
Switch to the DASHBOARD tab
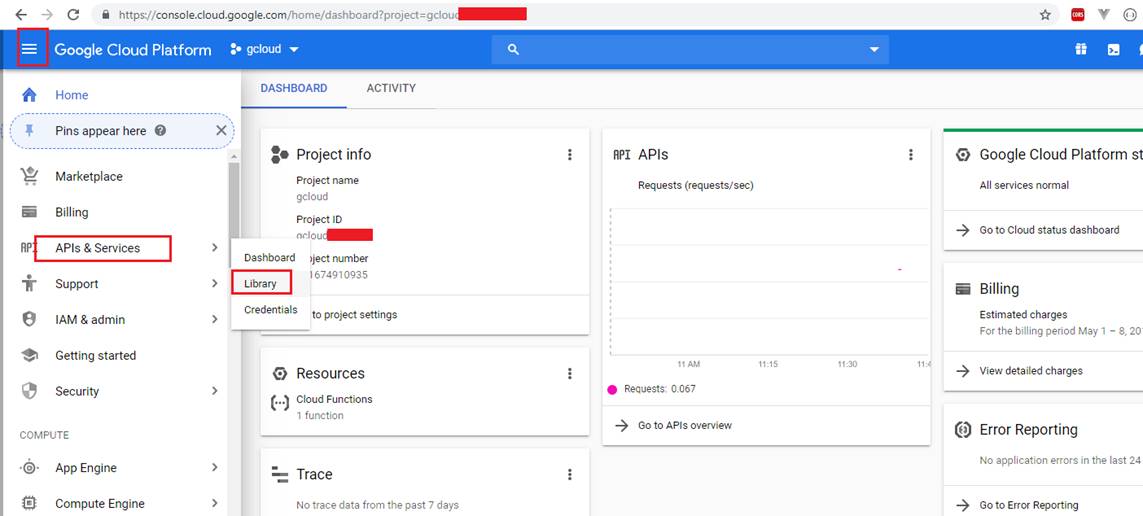[294, 88]
